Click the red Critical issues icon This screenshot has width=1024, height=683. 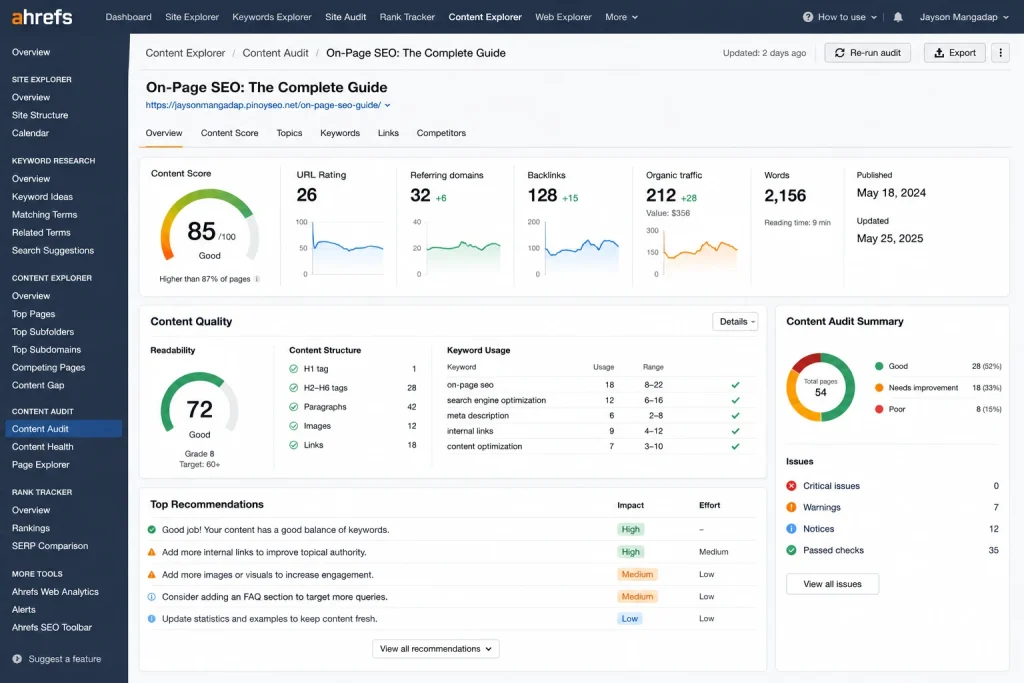(792, 486)
